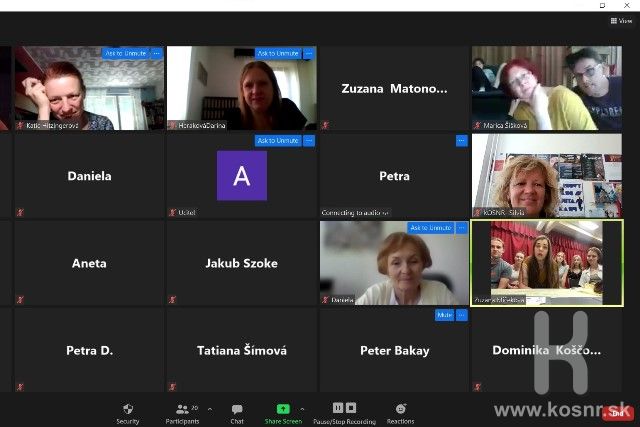Open the Reactions menu
Viewport: 640px width, 427px height.
click(x=401, y=412)
